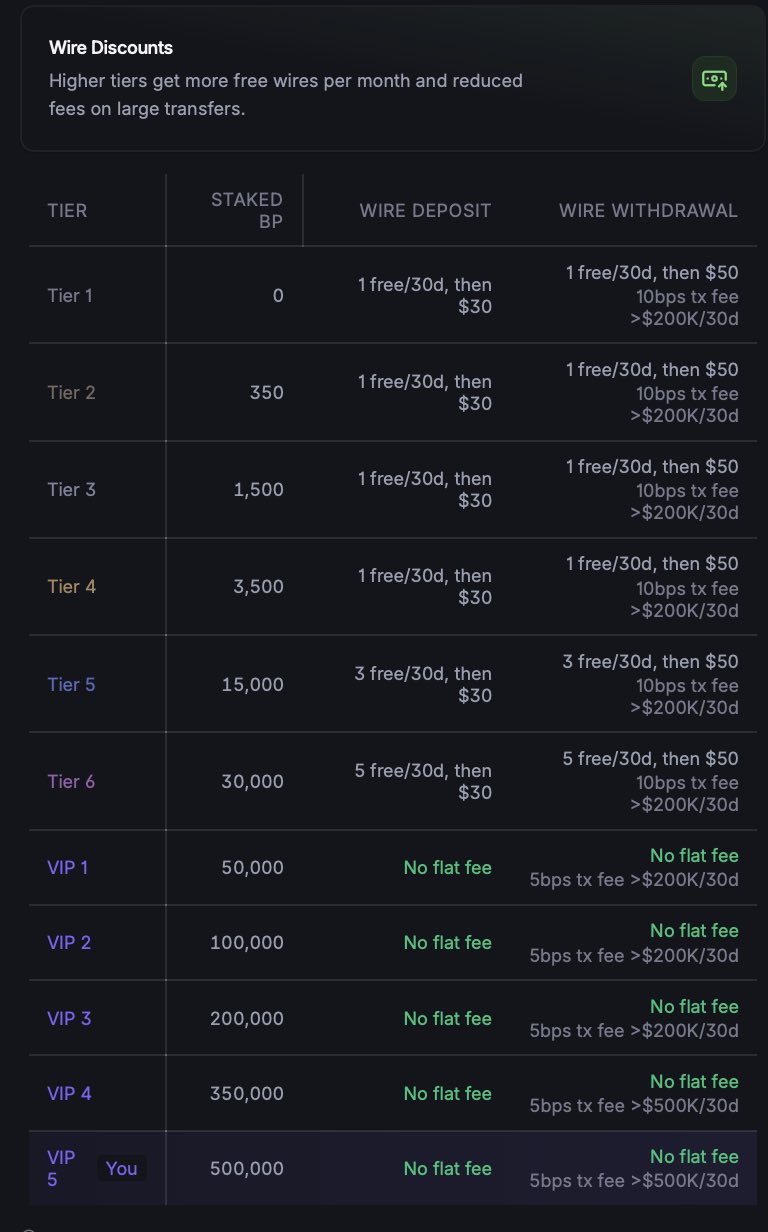768x1232 pixels.
Task: Click the 15,000 staked BP value
Action: click(252, 684)
